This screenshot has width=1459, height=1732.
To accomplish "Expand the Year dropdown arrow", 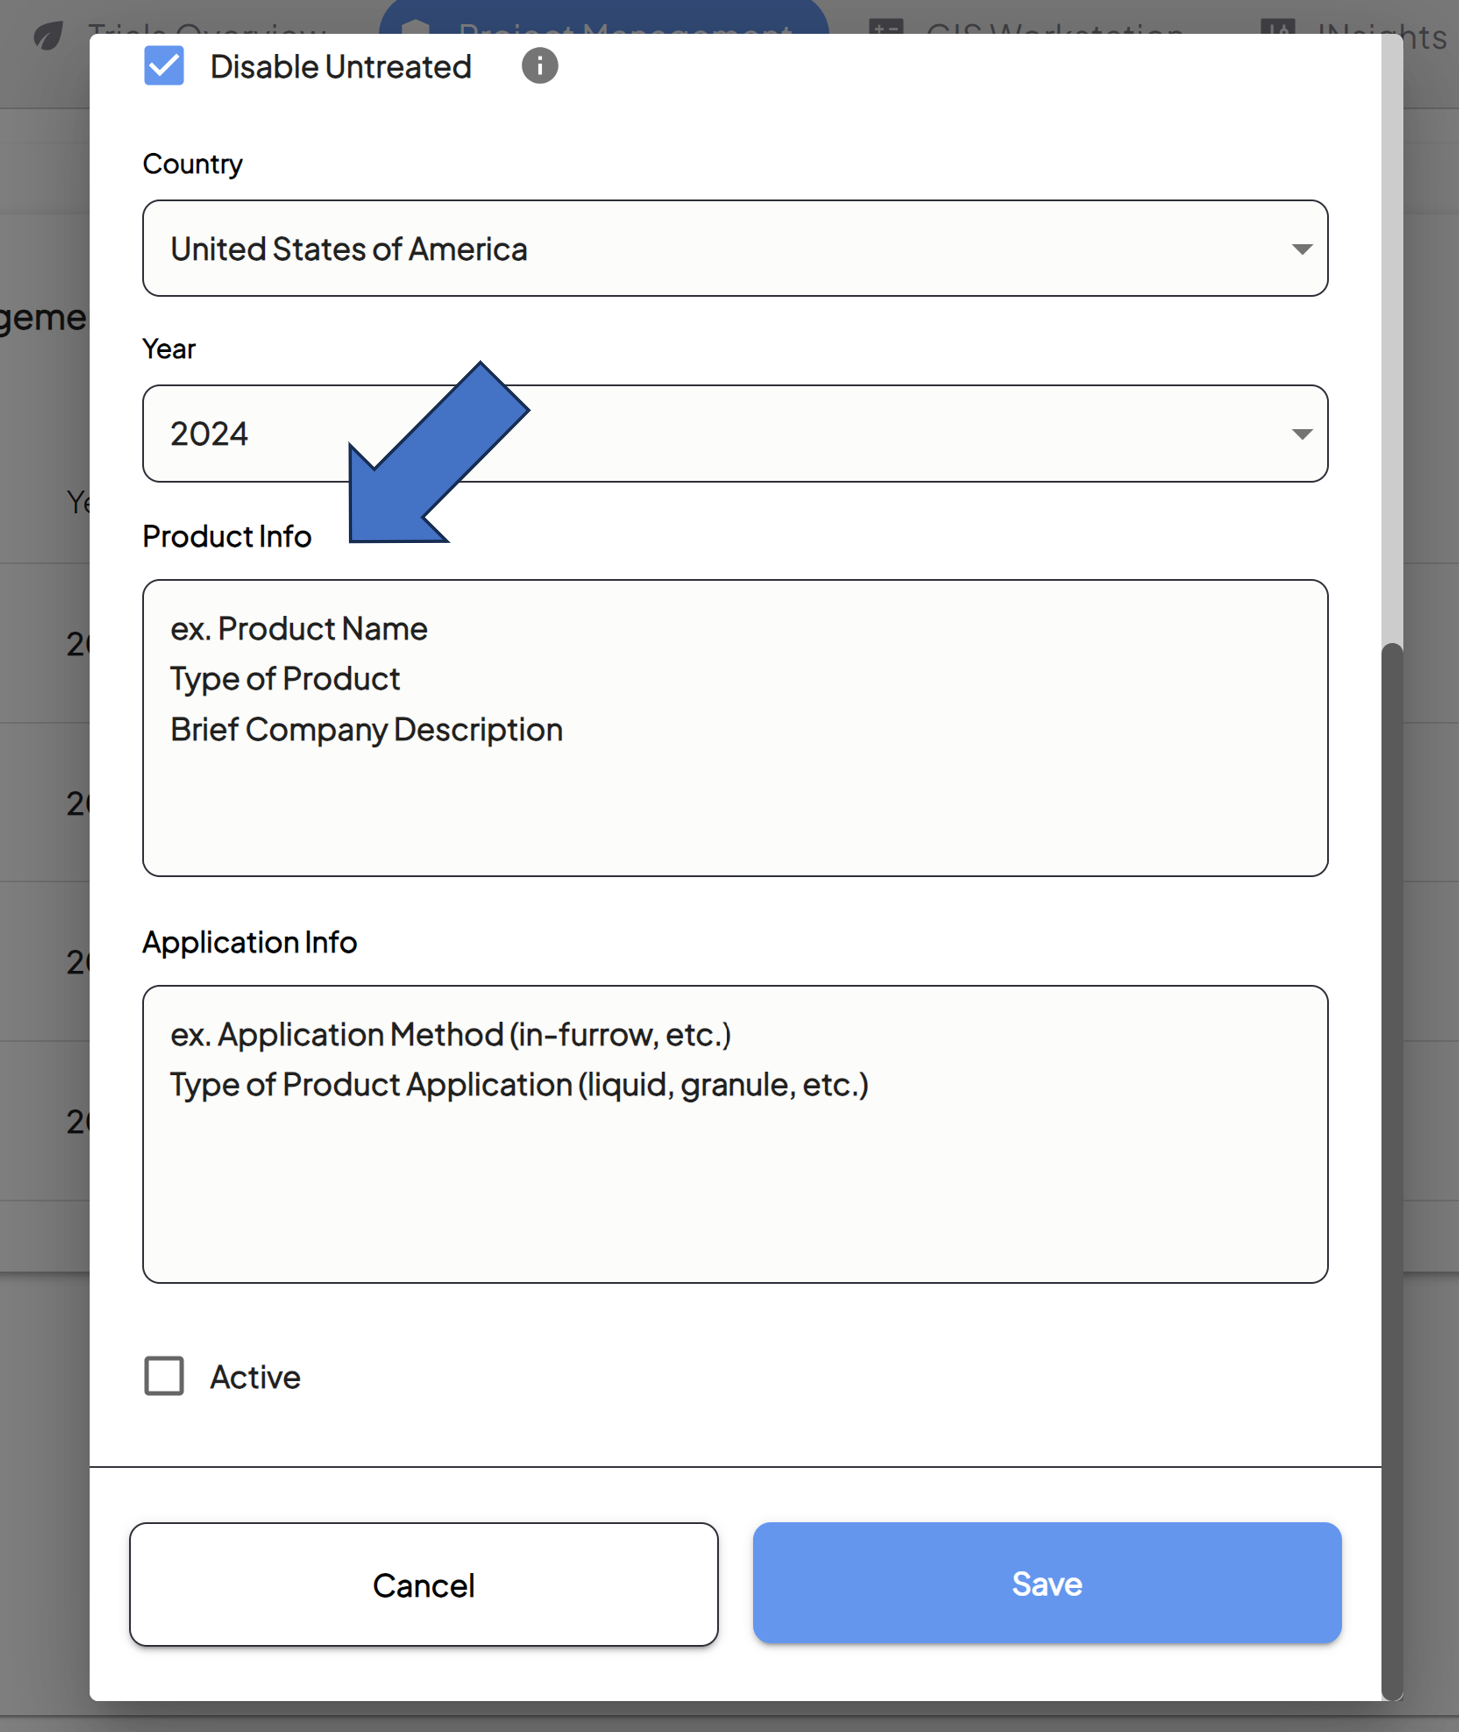I will coord(1301,434).
